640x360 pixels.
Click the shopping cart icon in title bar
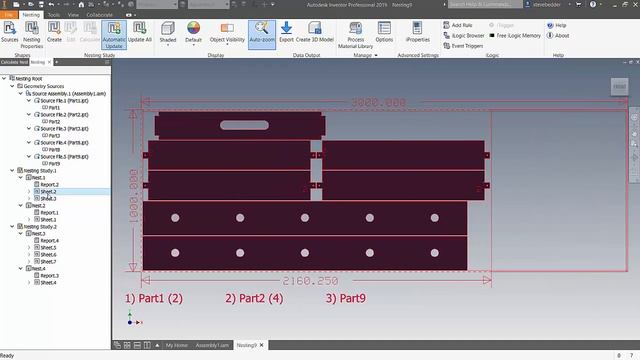coord(578,4)
